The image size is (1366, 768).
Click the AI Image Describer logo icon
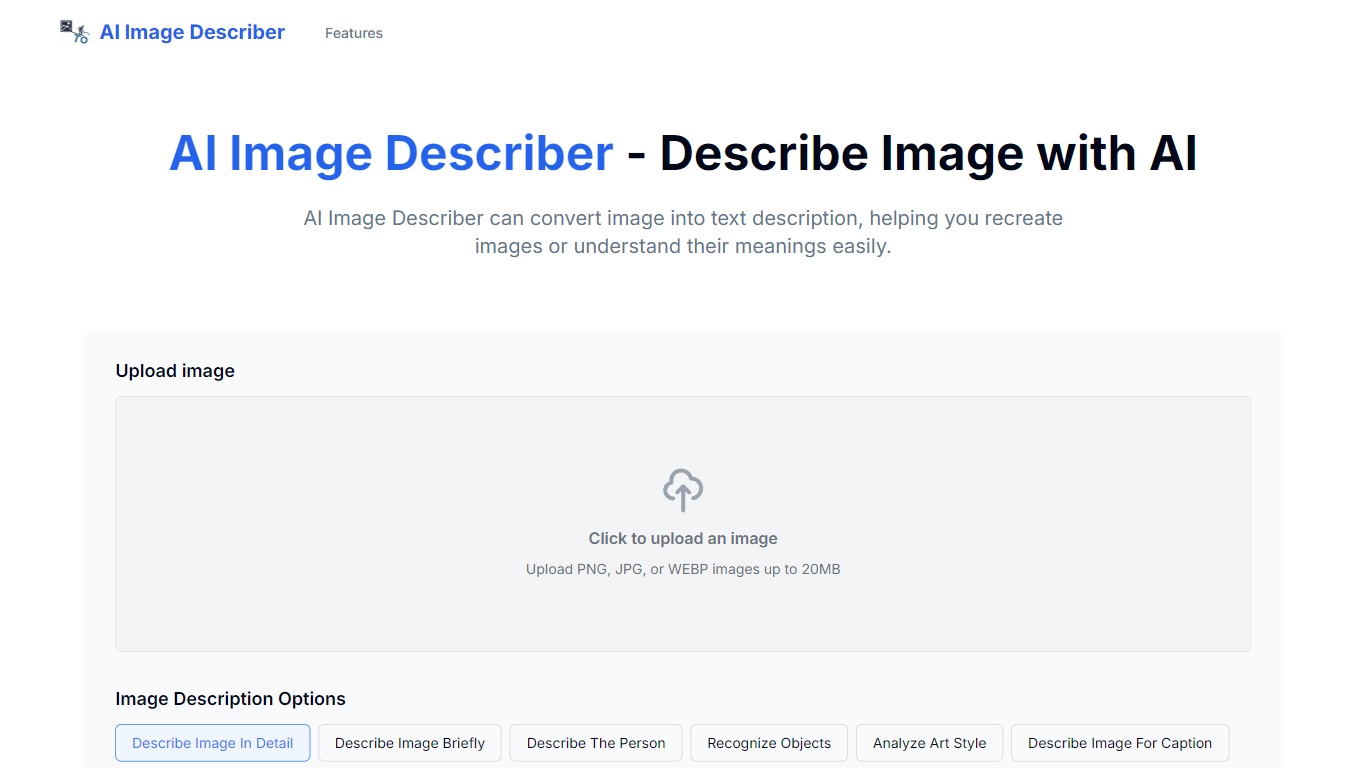[75, 32]
